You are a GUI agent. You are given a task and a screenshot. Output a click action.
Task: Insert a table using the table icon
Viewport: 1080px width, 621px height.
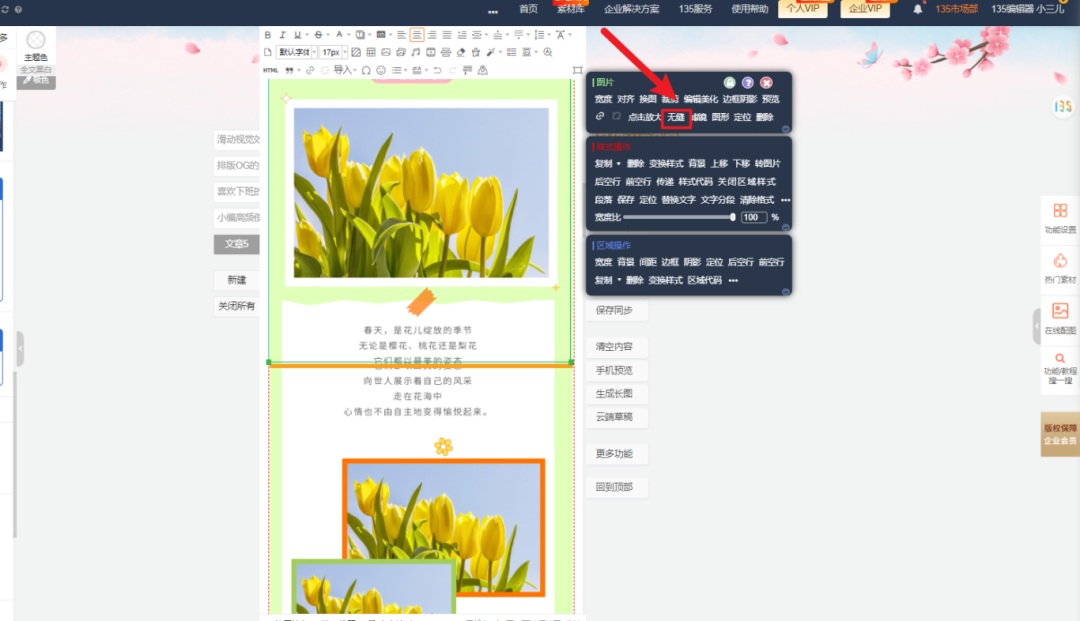coord(371,52)
